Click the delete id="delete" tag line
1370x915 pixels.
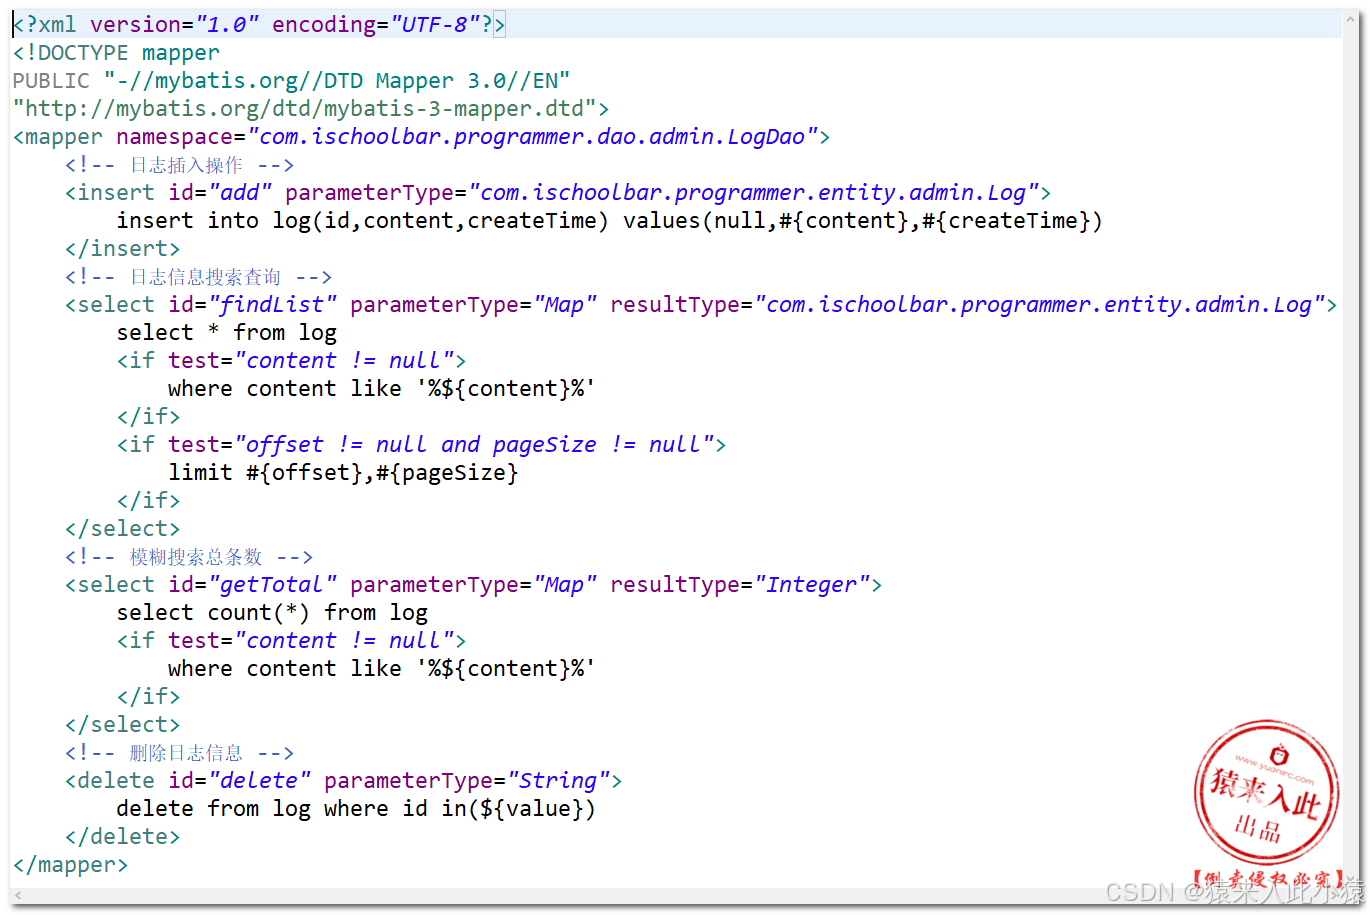click(x=344, y=780)
